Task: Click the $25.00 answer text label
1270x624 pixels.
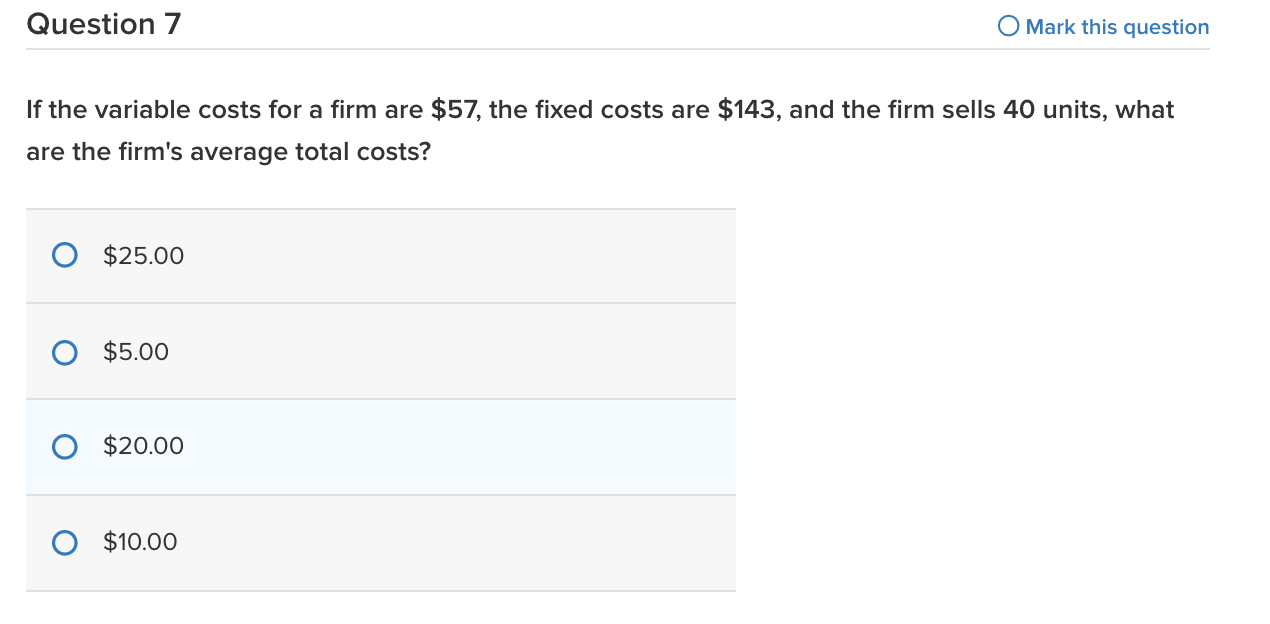Action: pyautogui.click(x=143, y=255)
